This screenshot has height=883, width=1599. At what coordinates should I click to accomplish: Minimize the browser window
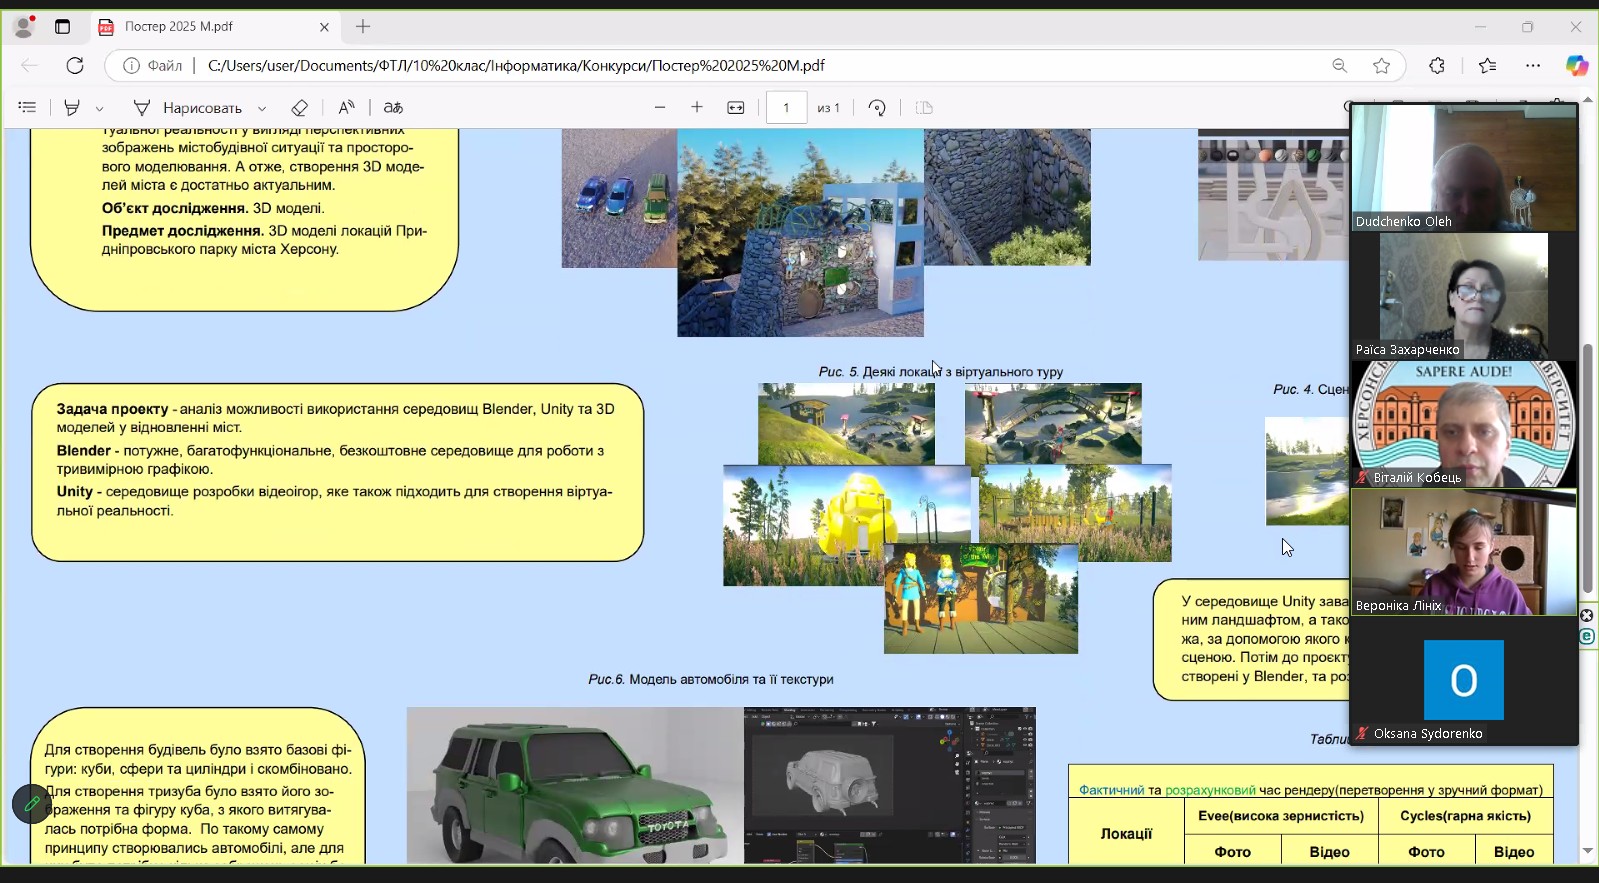pos(1481,27)
